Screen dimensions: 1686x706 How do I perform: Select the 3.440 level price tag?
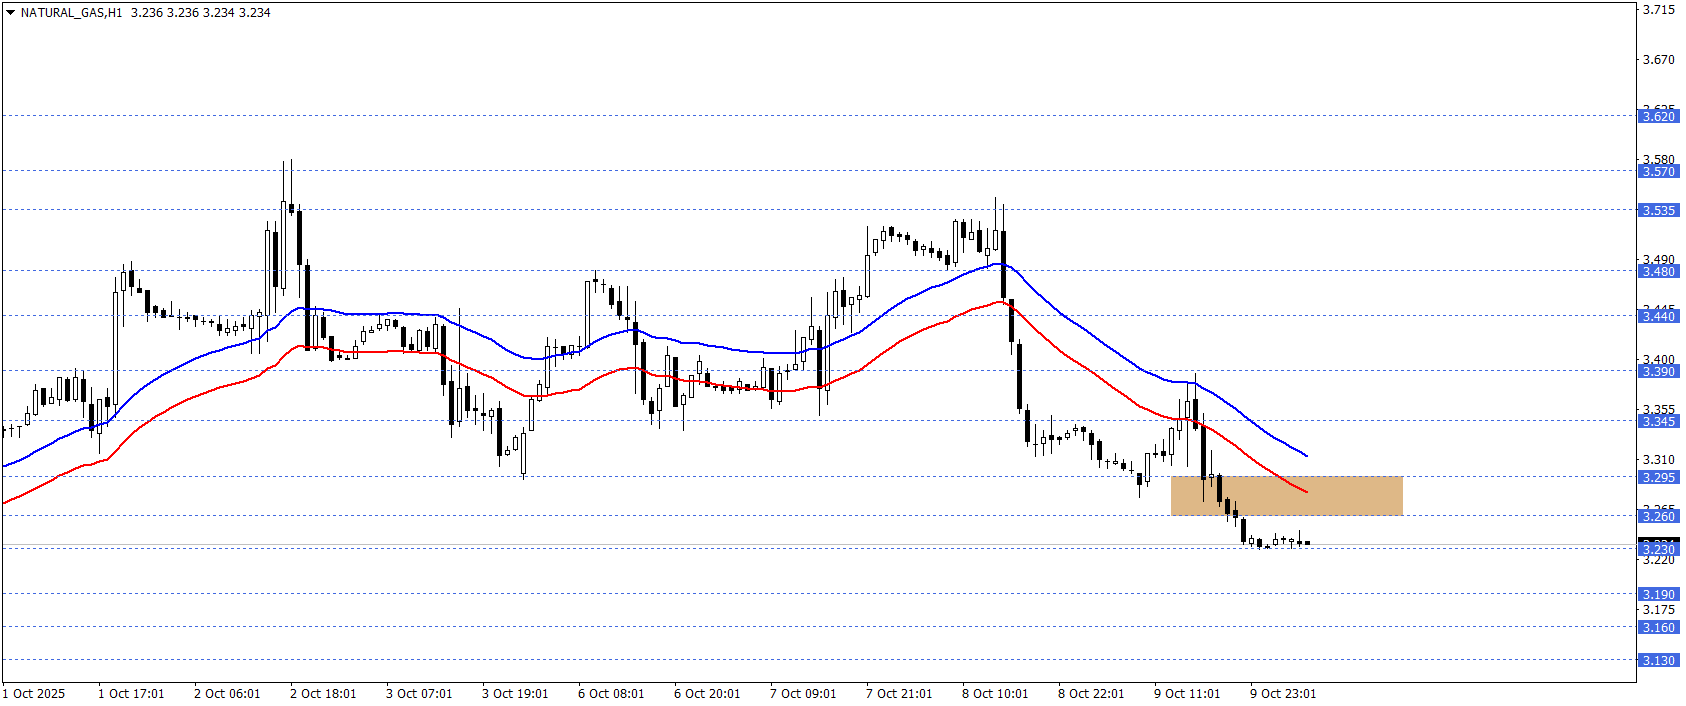1658,317
